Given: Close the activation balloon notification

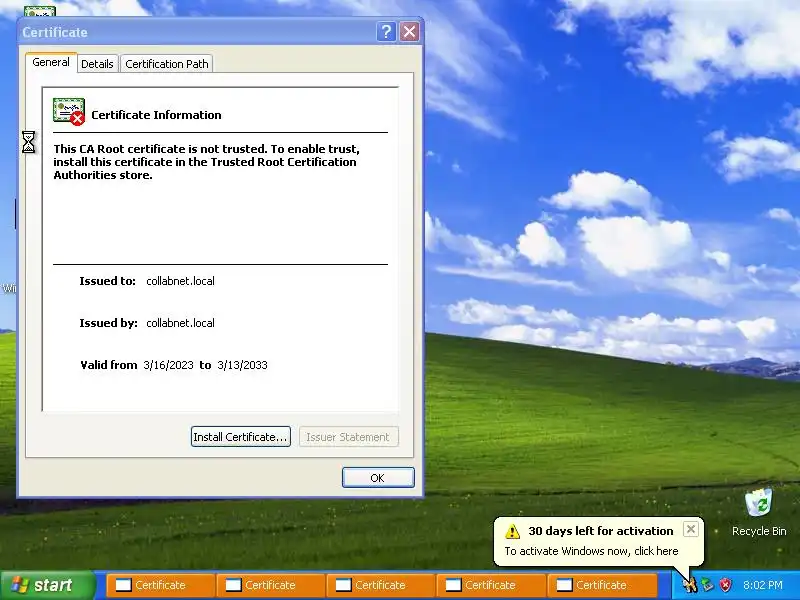Looking at the screenshot, I should tap(690, 529).
